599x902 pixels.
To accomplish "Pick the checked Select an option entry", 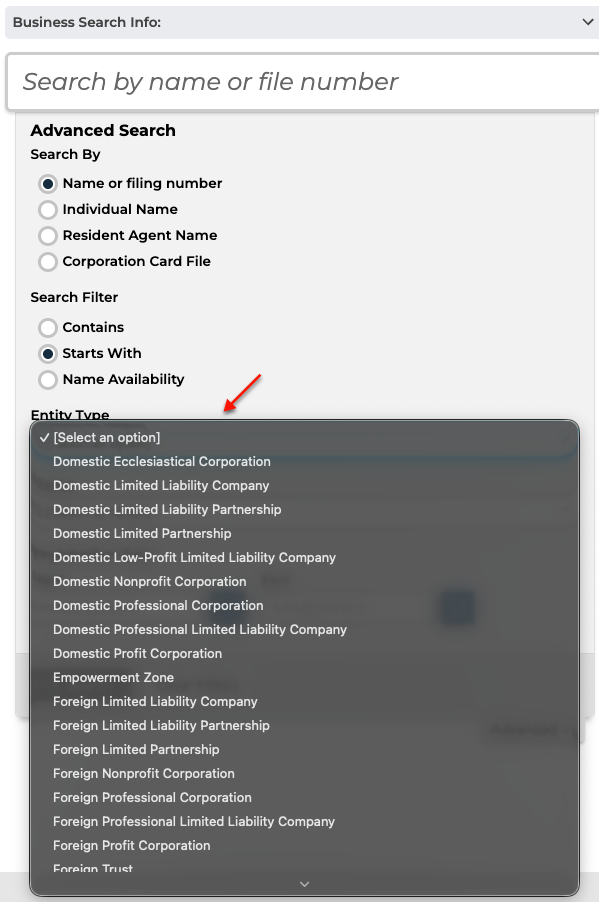I will 304,438.
